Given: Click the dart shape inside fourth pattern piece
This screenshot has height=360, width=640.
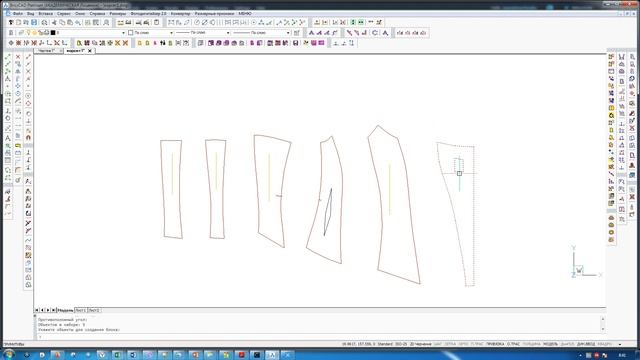Looking at the screenshot, I should click(x=328, y=212).
